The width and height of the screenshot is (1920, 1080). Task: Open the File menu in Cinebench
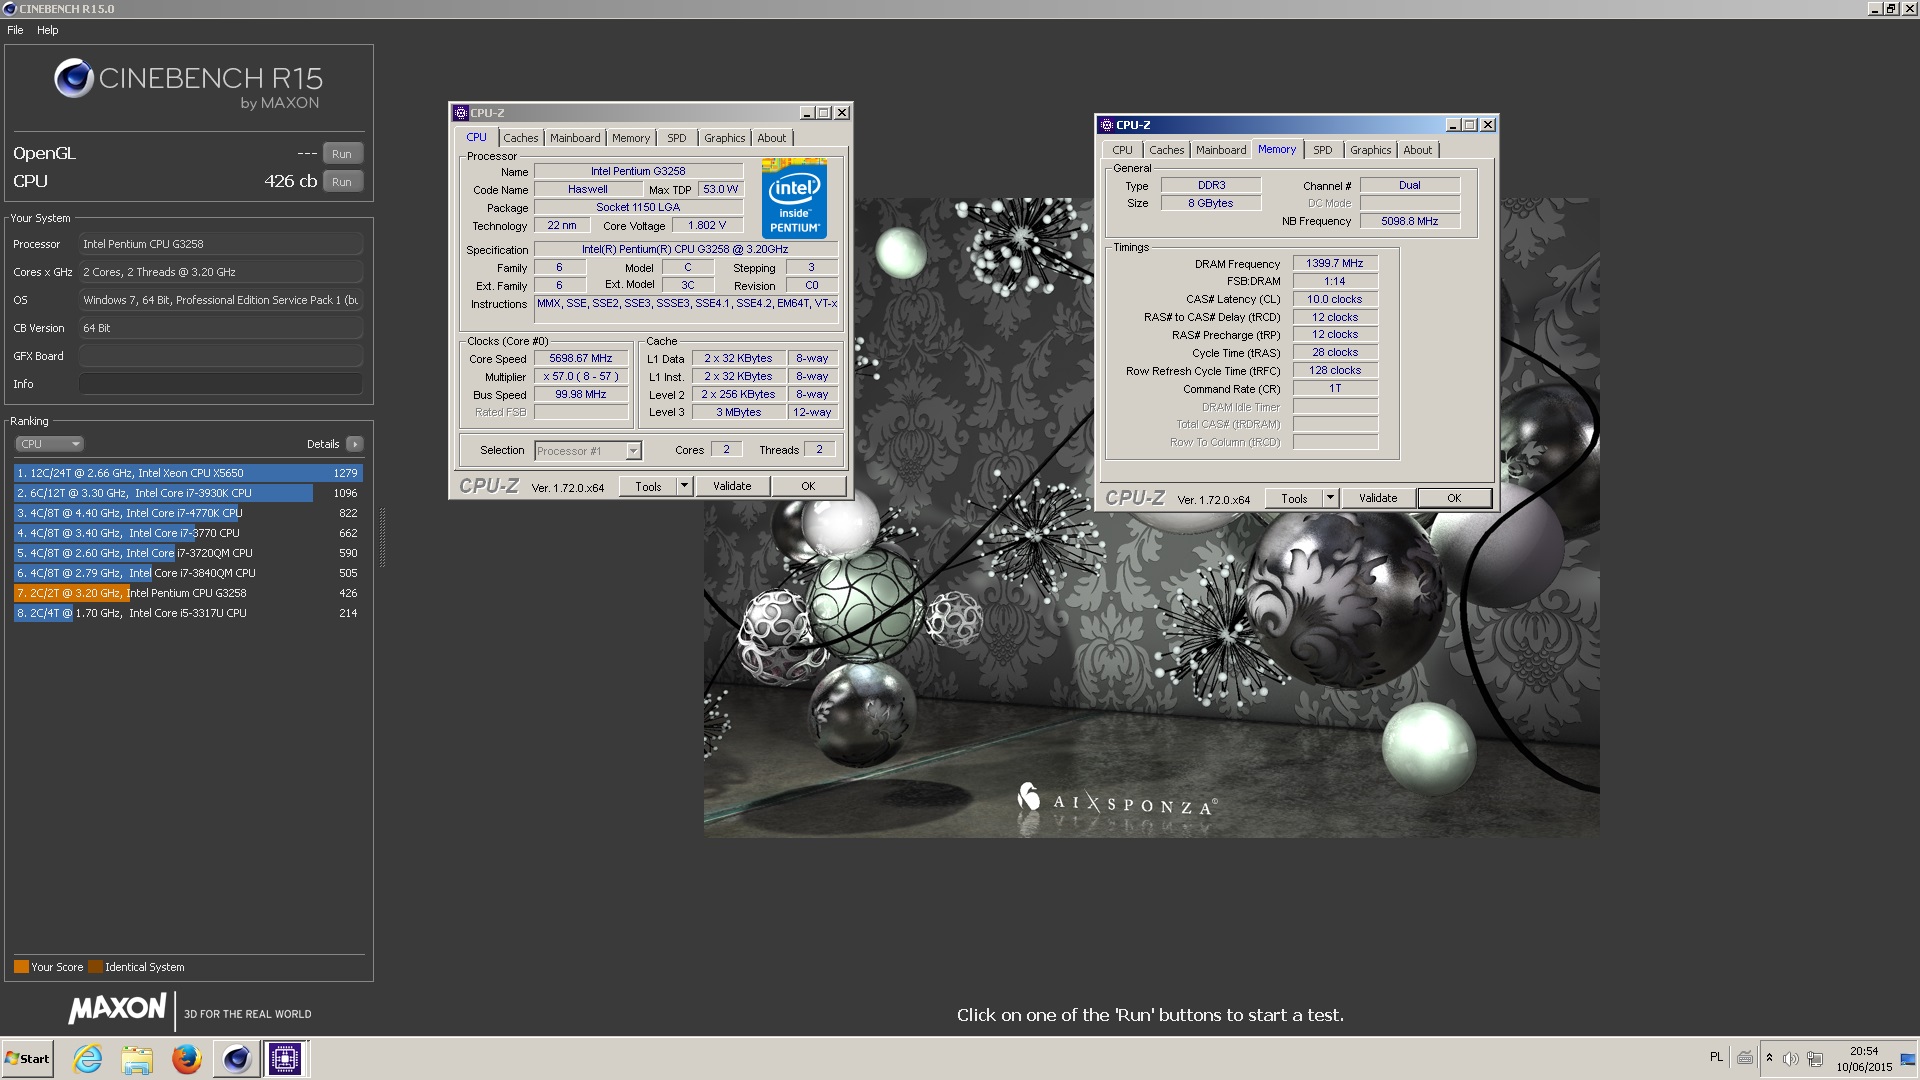15,30
